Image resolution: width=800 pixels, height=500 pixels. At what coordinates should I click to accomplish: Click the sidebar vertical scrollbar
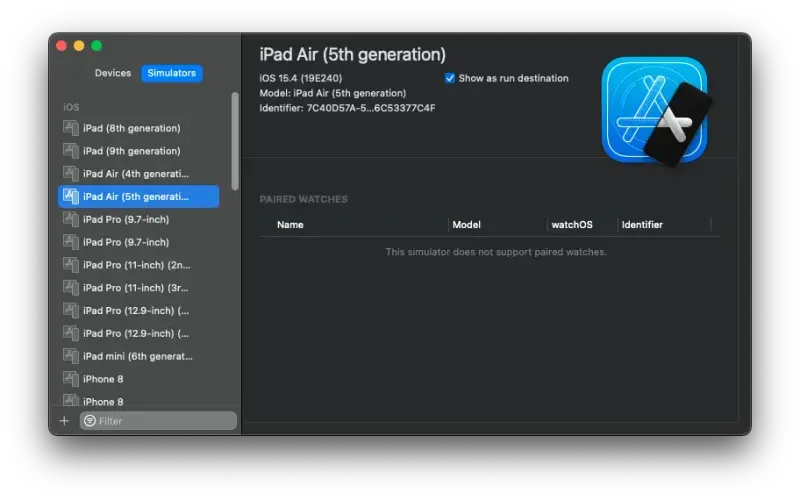pyautogui.click(x=235, y=141)
